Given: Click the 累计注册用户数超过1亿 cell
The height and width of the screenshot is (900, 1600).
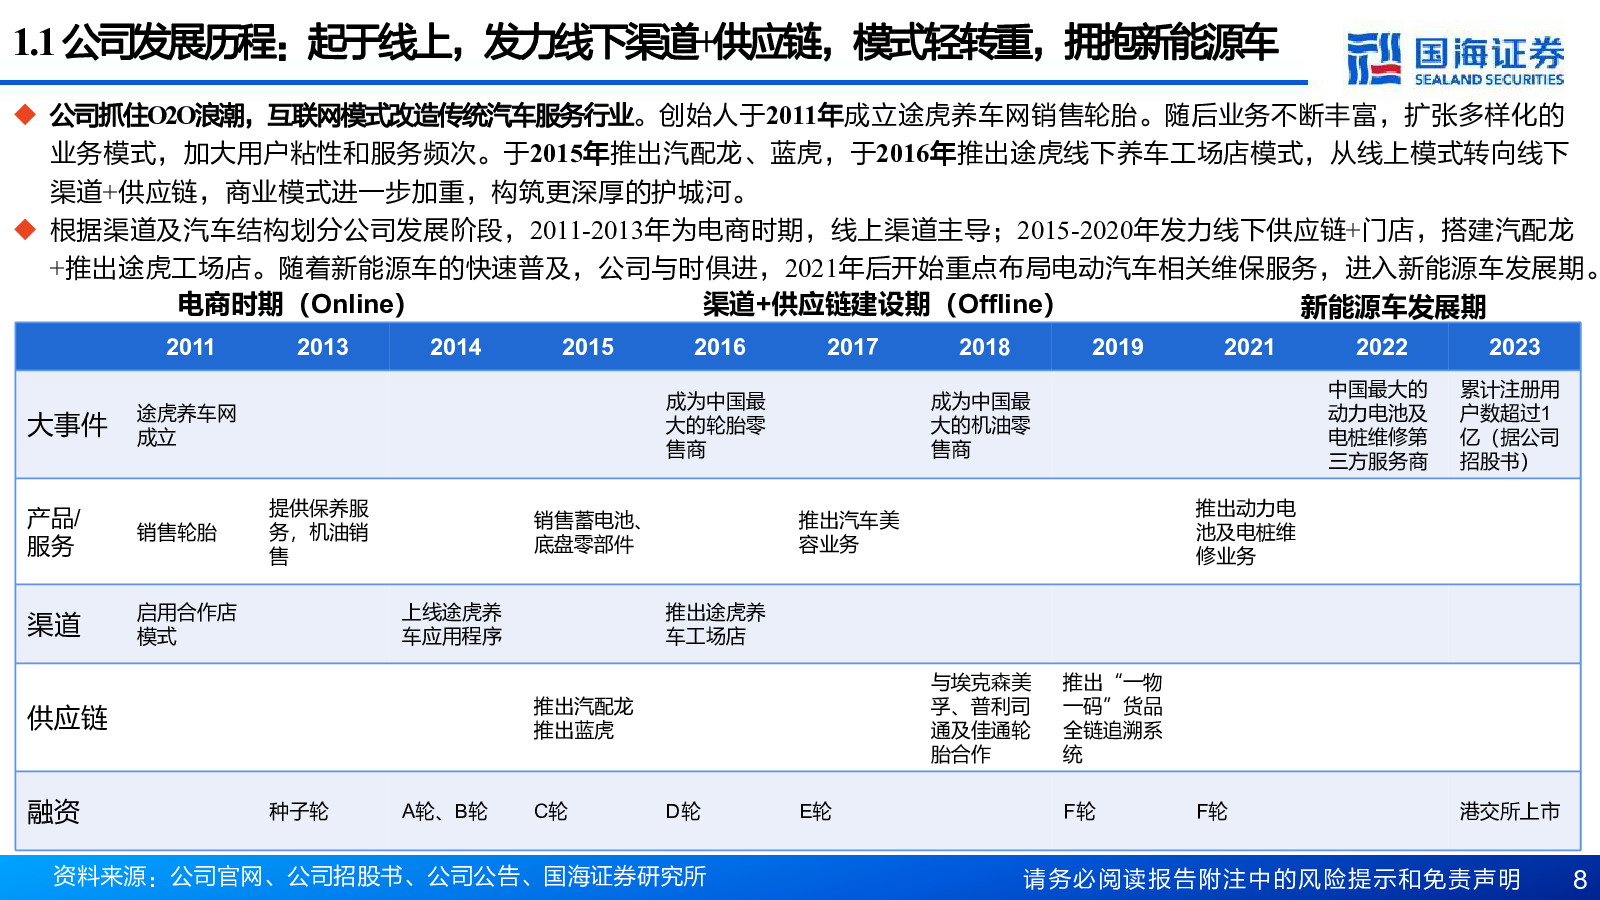Looking at the screenshot, I should click(x=1510, y=425).
